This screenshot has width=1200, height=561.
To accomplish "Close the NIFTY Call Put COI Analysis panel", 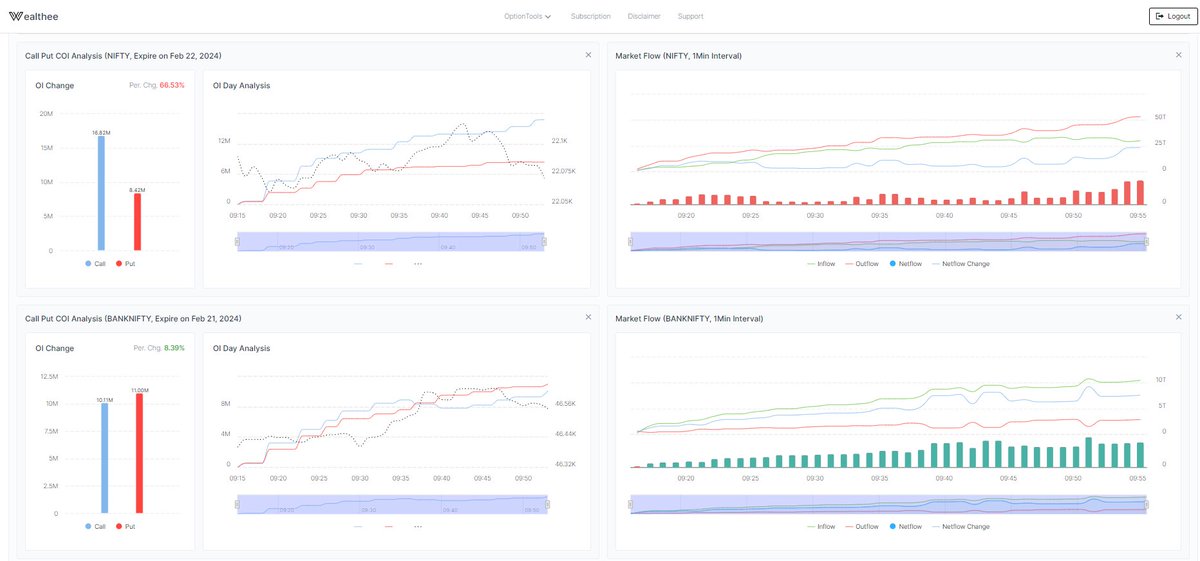I will point(588,55).
